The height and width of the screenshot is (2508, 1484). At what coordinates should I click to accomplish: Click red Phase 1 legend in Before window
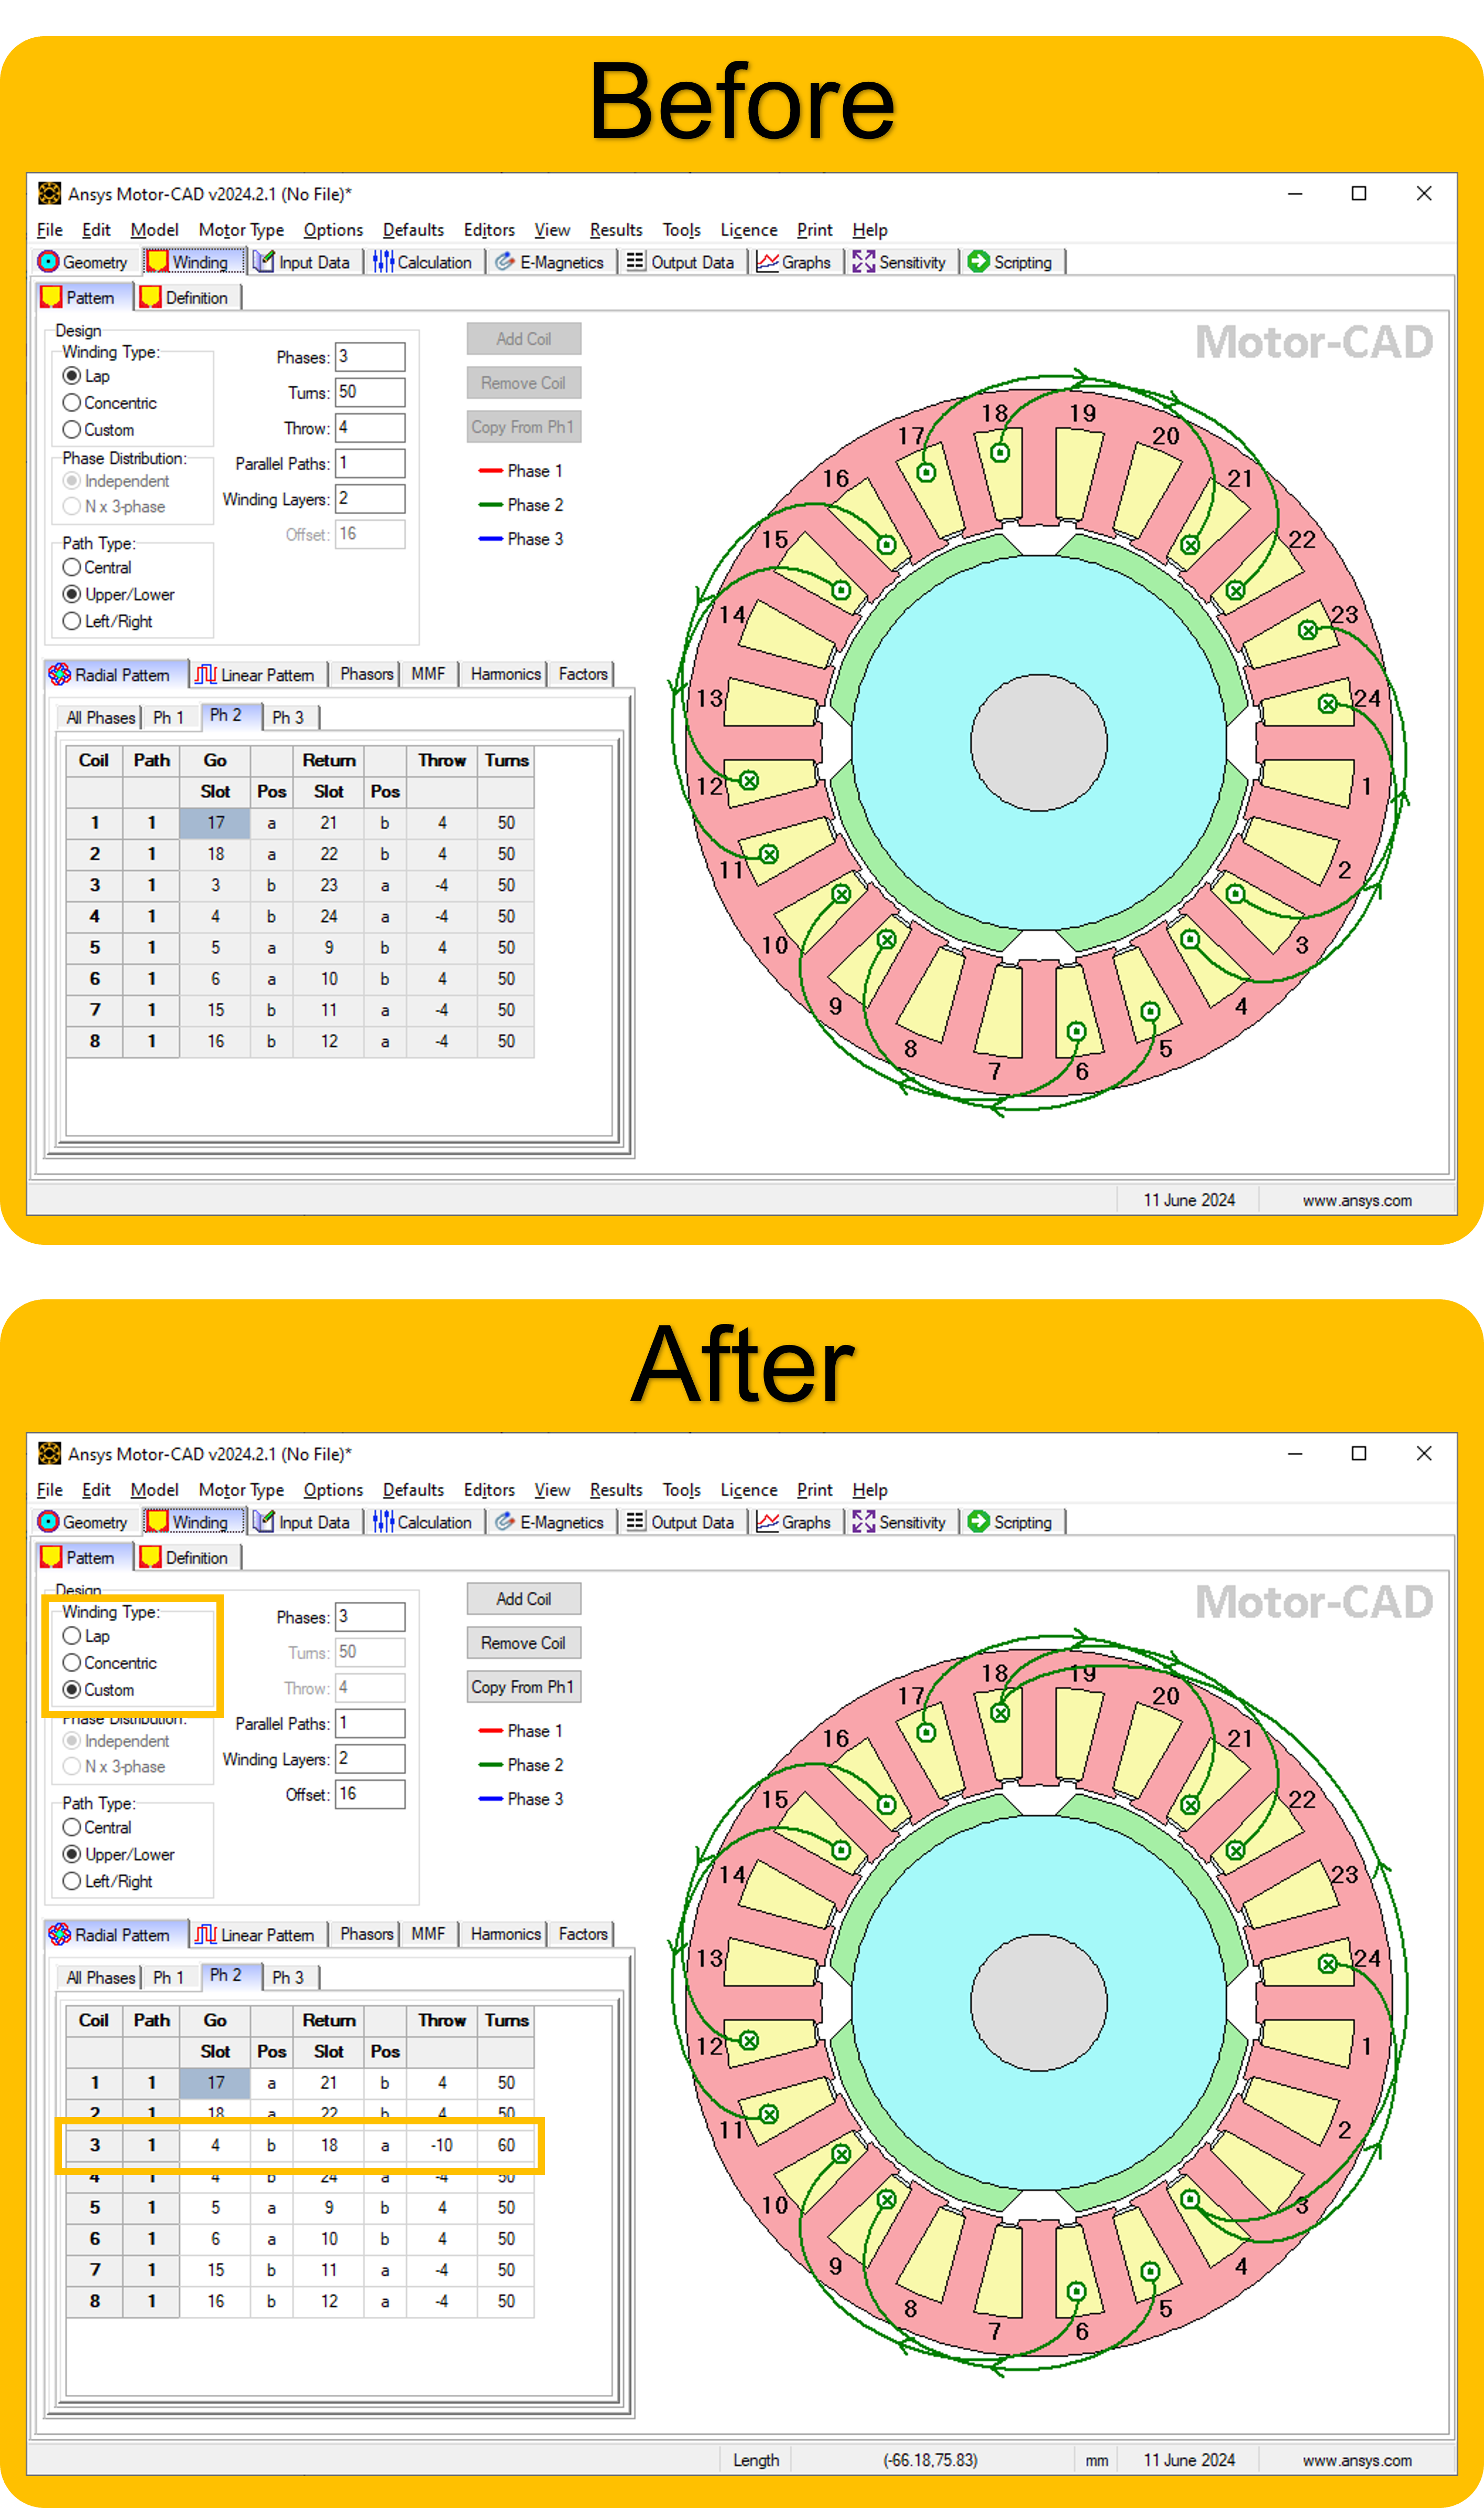[x=521, y=471]
